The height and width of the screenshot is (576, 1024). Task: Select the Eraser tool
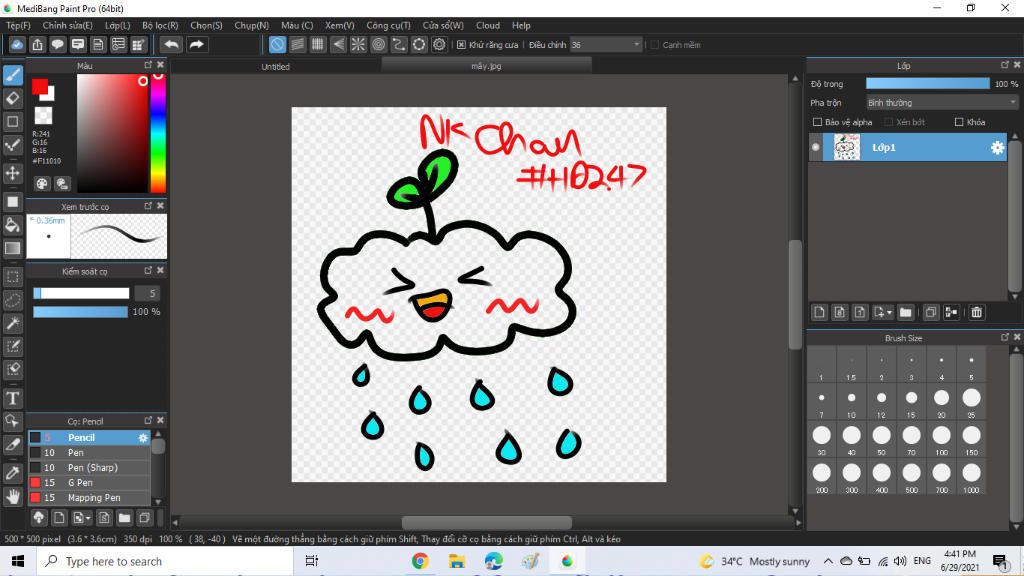point(12,98)
